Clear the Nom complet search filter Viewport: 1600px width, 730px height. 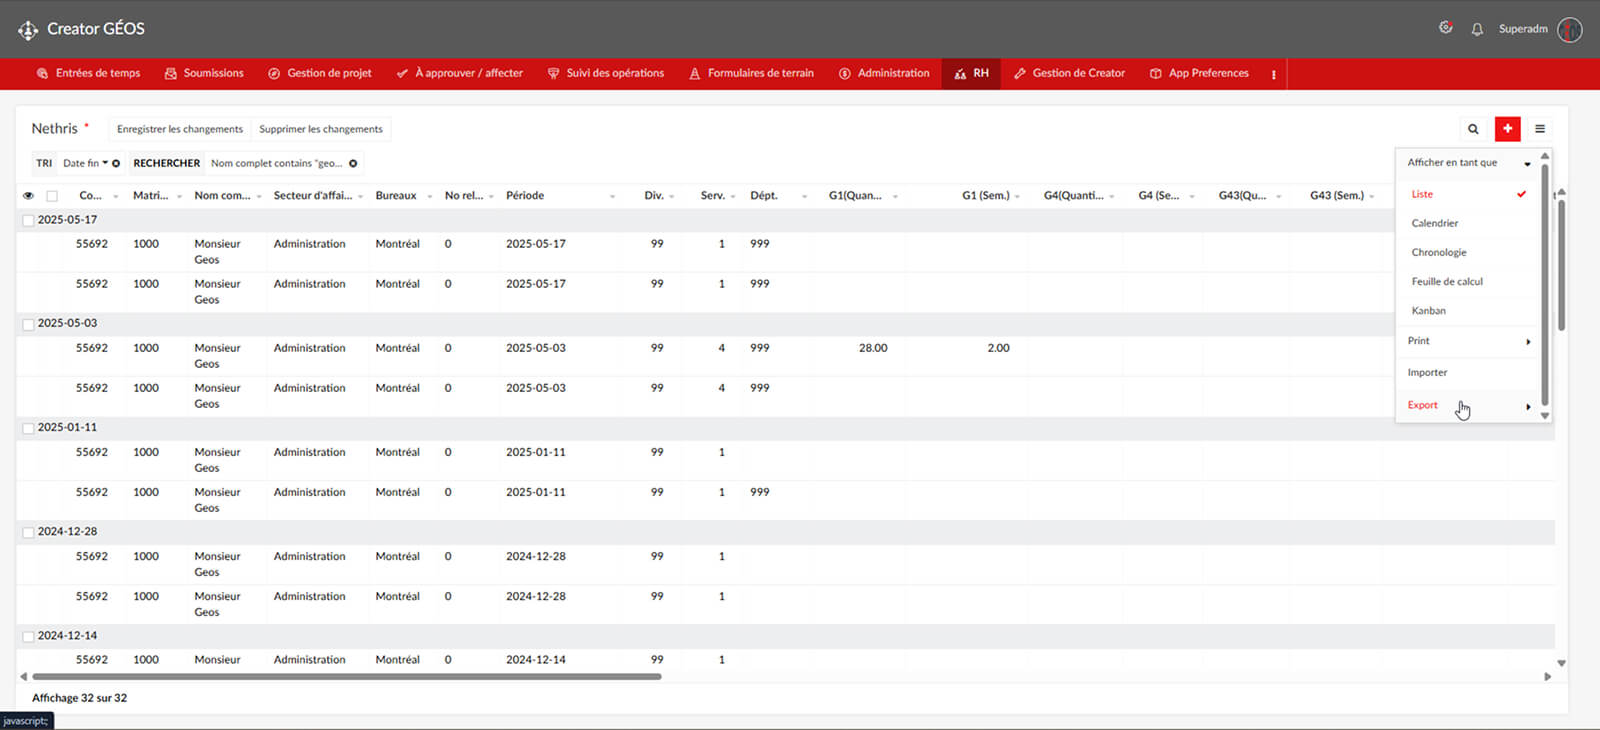353,163
